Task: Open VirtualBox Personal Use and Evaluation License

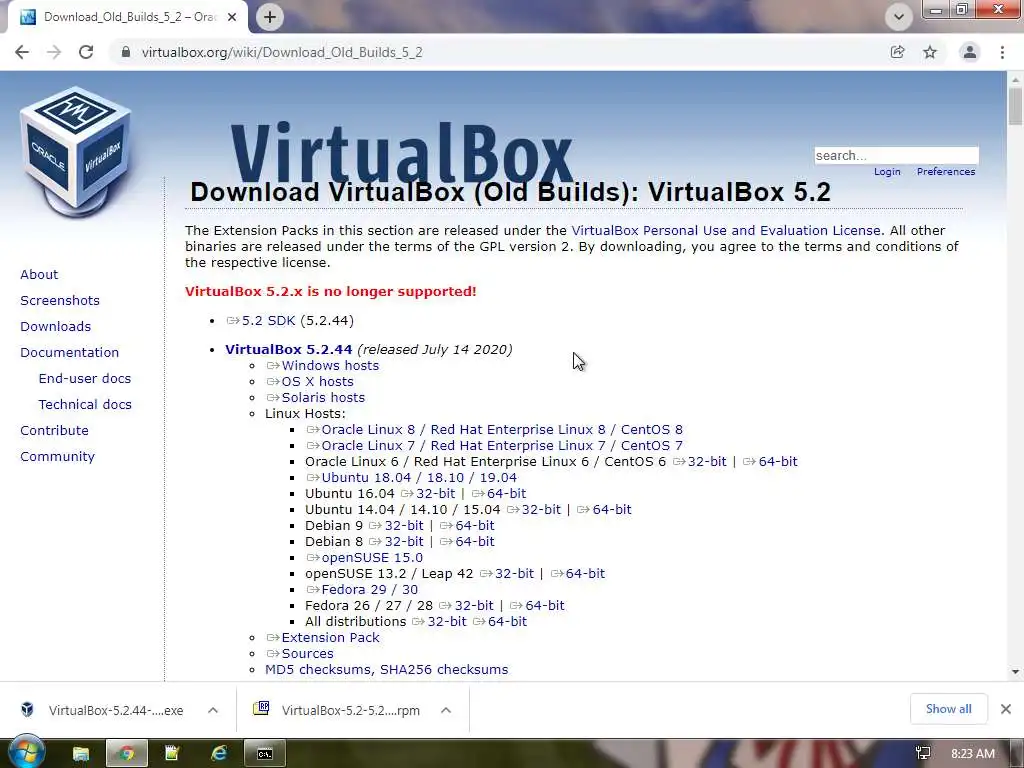Action: [x=726, y=231]
